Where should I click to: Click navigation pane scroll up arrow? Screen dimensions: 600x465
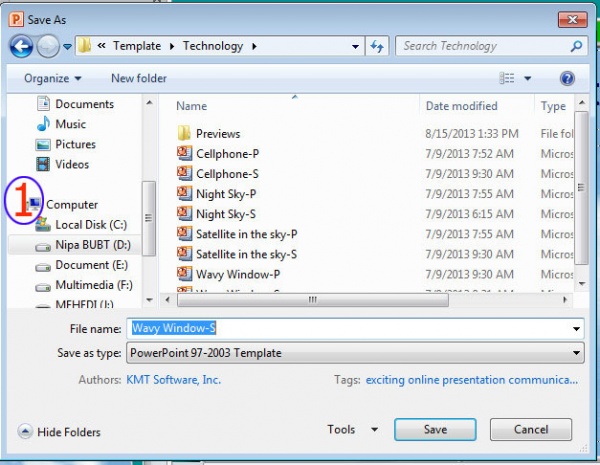[x=149, y=103]
